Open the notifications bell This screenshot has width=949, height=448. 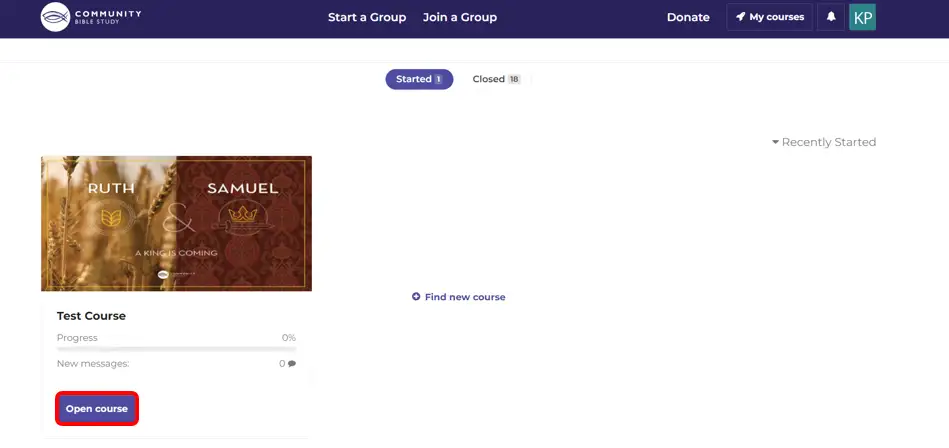point(830,17)
